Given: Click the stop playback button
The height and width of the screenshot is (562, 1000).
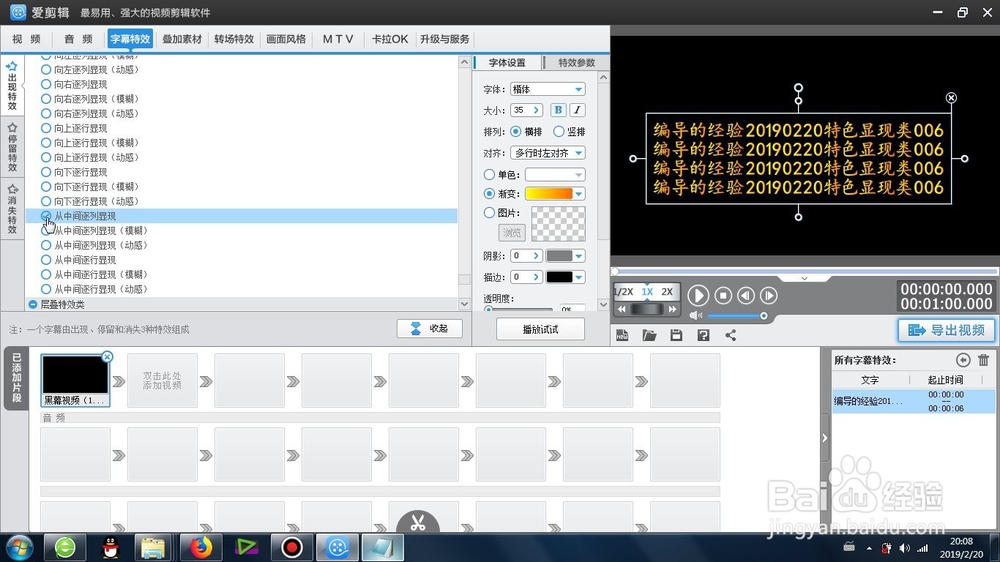Looking at the screenshot, I should (723, 295).
